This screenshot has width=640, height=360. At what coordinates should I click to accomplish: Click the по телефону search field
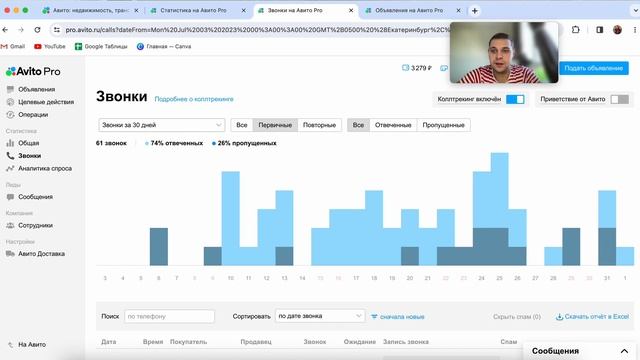click(169, 316)
